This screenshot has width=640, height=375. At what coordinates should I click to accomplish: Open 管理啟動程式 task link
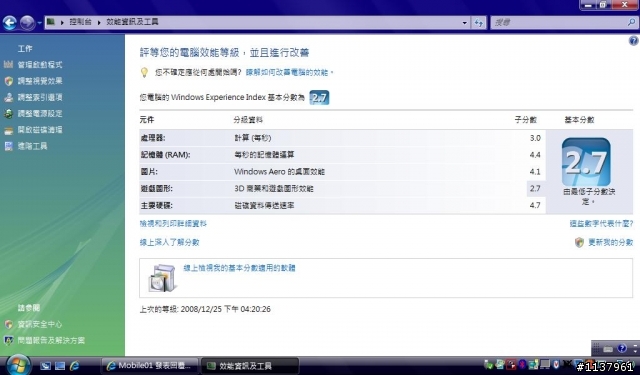coord(40,64)
